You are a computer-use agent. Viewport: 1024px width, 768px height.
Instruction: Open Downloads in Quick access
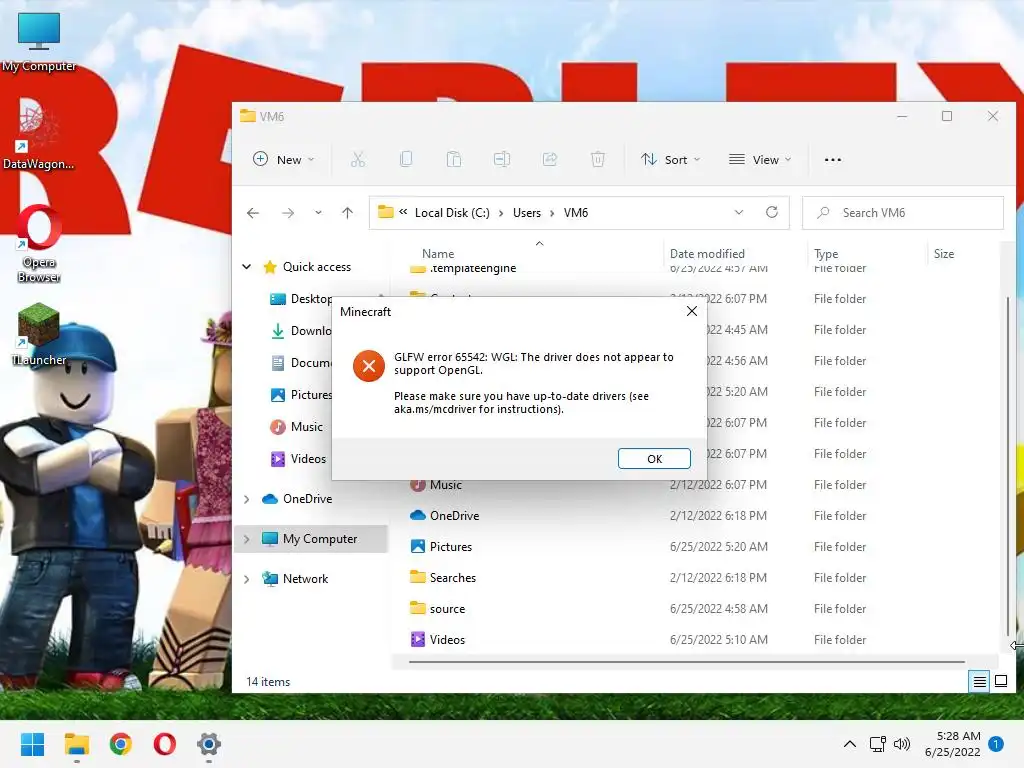[x=302, y=331]
